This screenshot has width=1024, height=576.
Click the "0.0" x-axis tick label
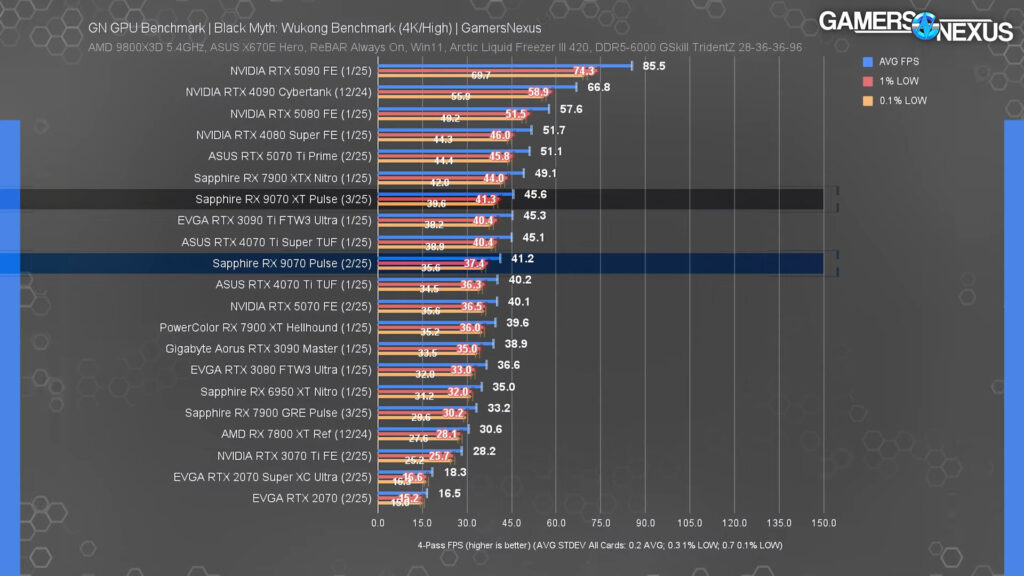pos(377,523)
